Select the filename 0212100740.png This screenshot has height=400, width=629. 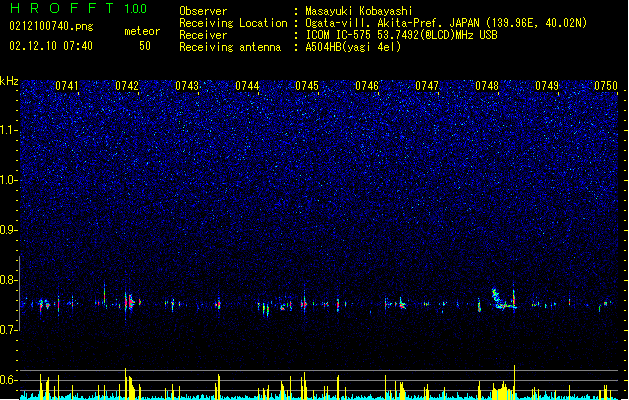[51, 26]
